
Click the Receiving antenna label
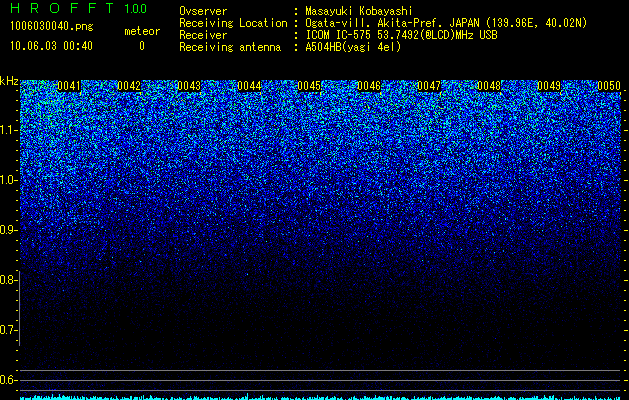point(230,47)
